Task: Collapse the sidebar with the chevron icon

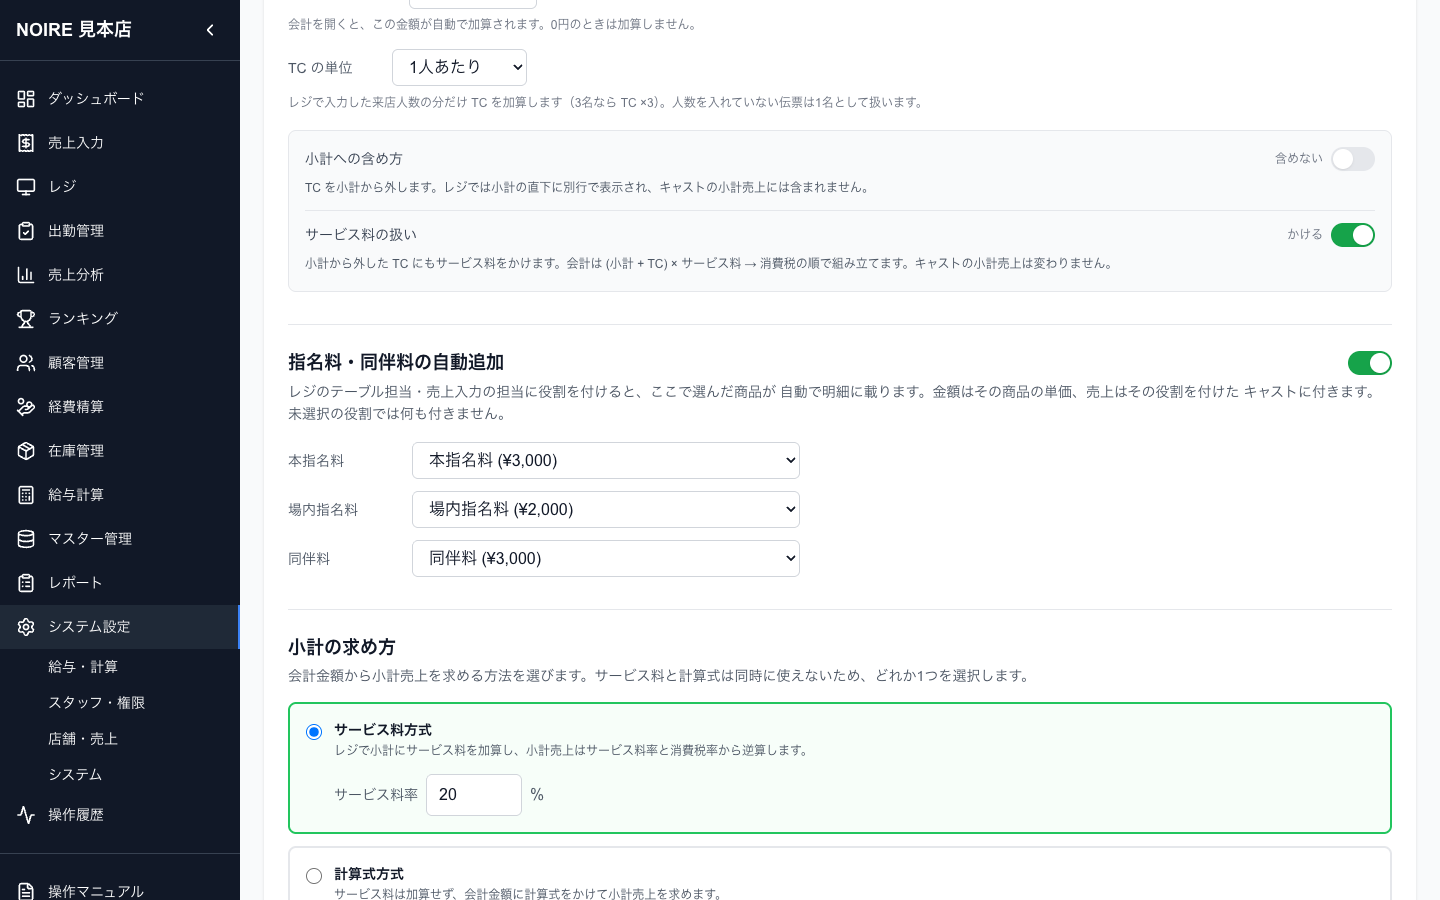Action: pyautogui.click(x=210, y=30)
